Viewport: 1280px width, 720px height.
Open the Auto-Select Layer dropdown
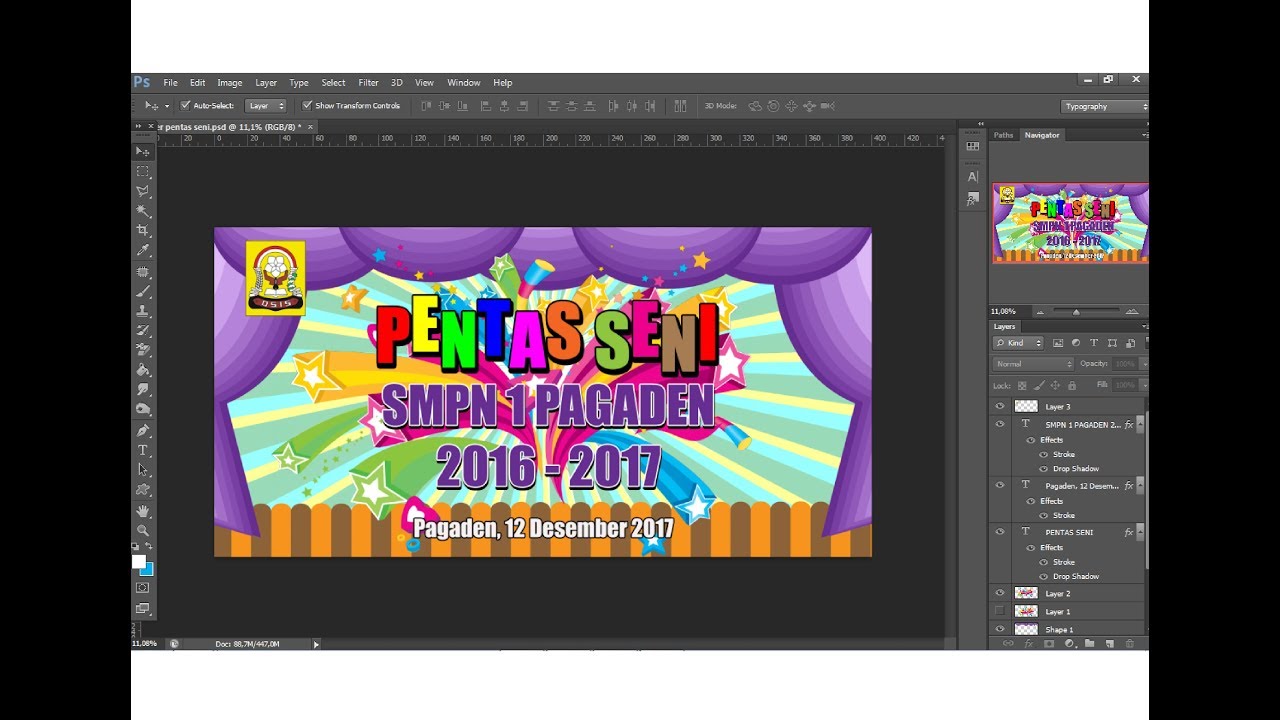(x=266, y=105)
